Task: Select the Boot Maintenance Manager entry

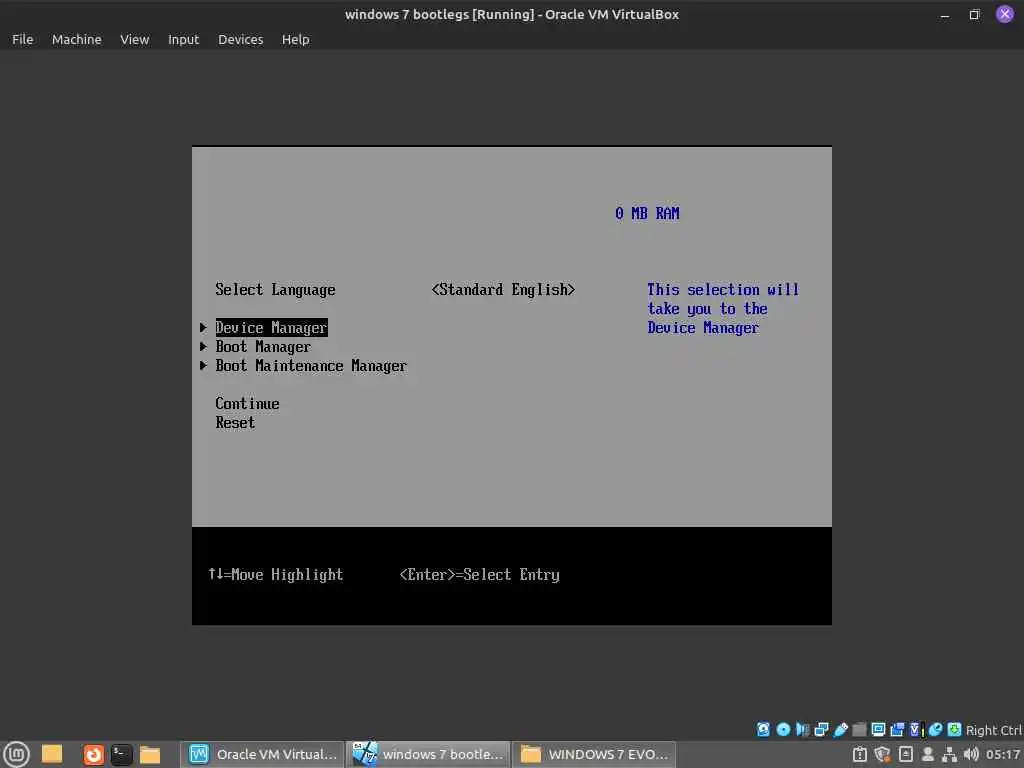Action: click(x=311, y=366)
